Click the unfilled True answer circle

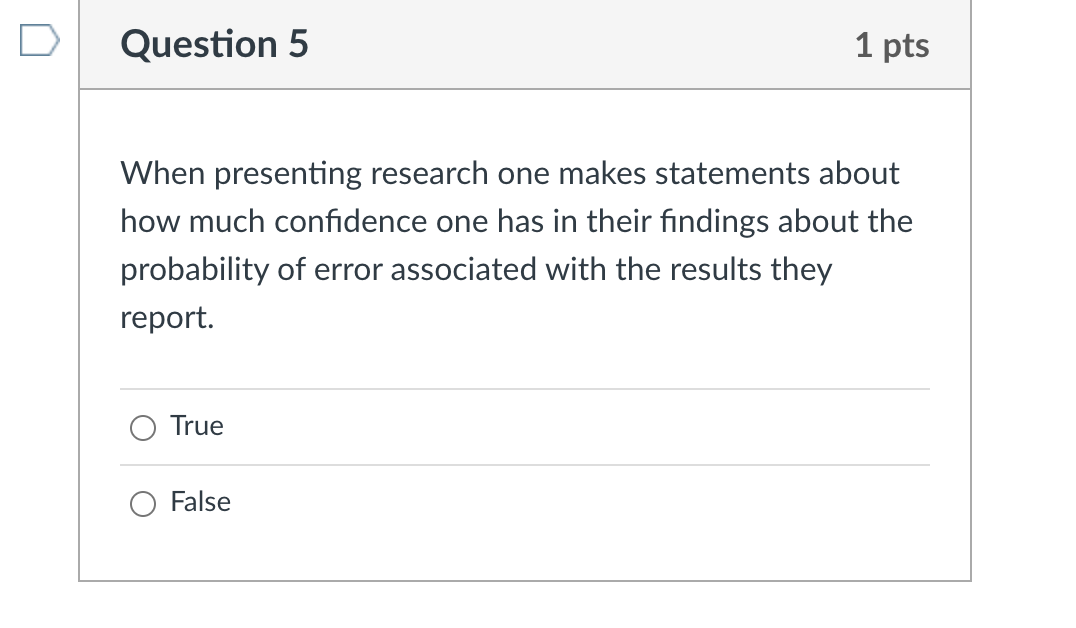(143, 427)
